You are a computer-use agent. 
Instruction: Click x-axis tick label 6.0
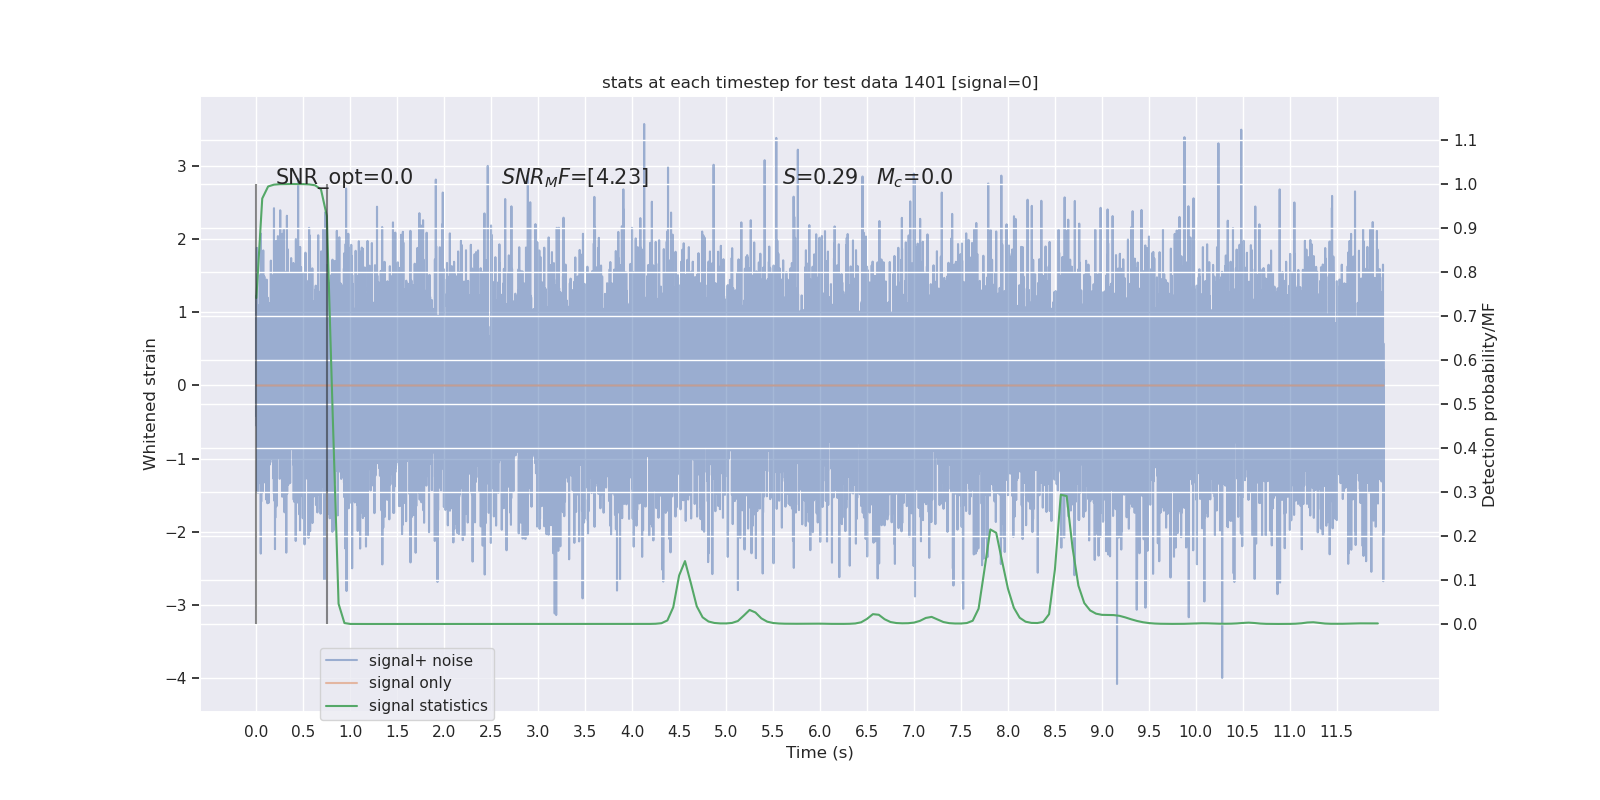(820, 731)
